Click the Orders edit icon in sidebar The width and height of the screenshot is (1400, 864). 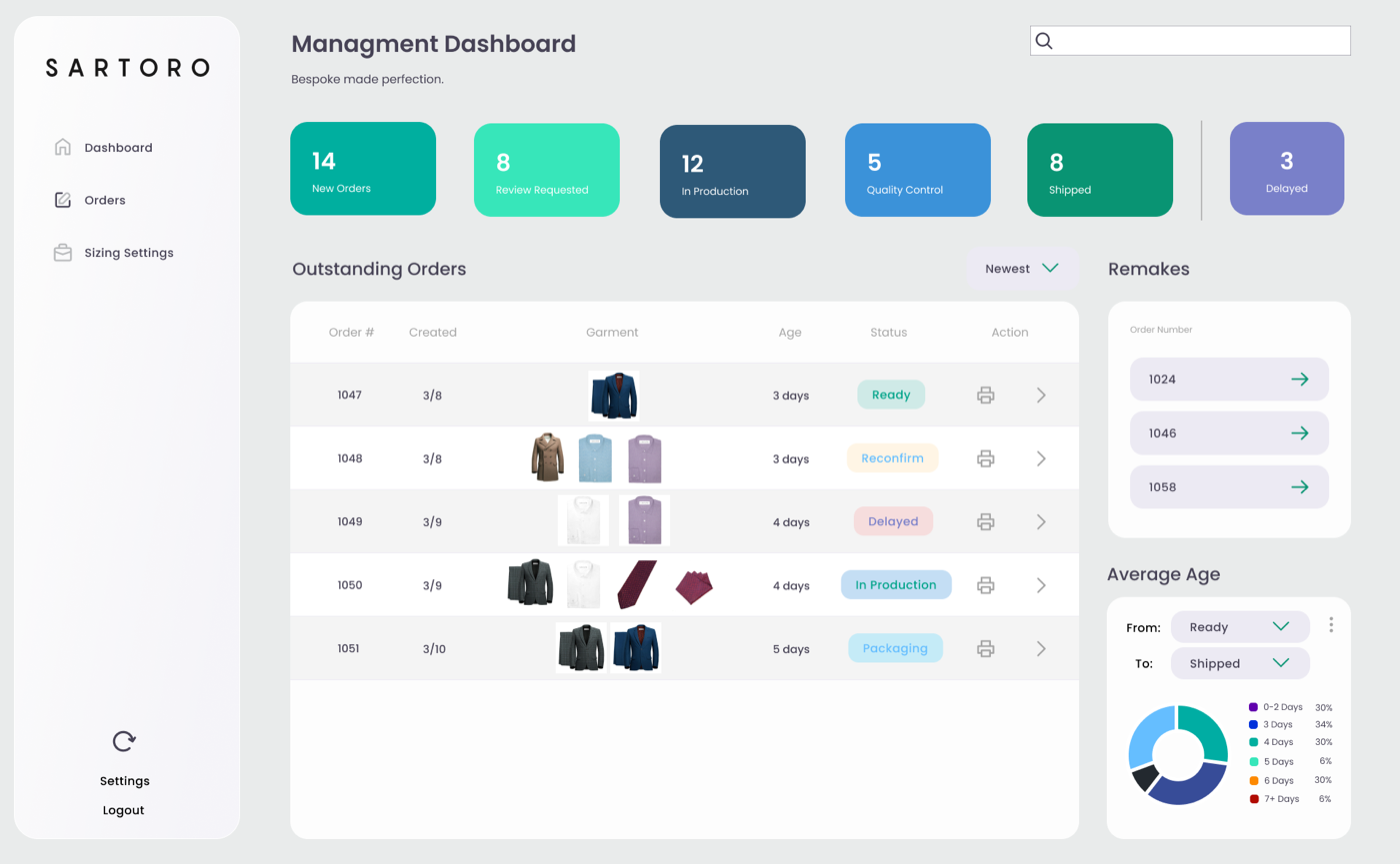click(x=62, y=200)
